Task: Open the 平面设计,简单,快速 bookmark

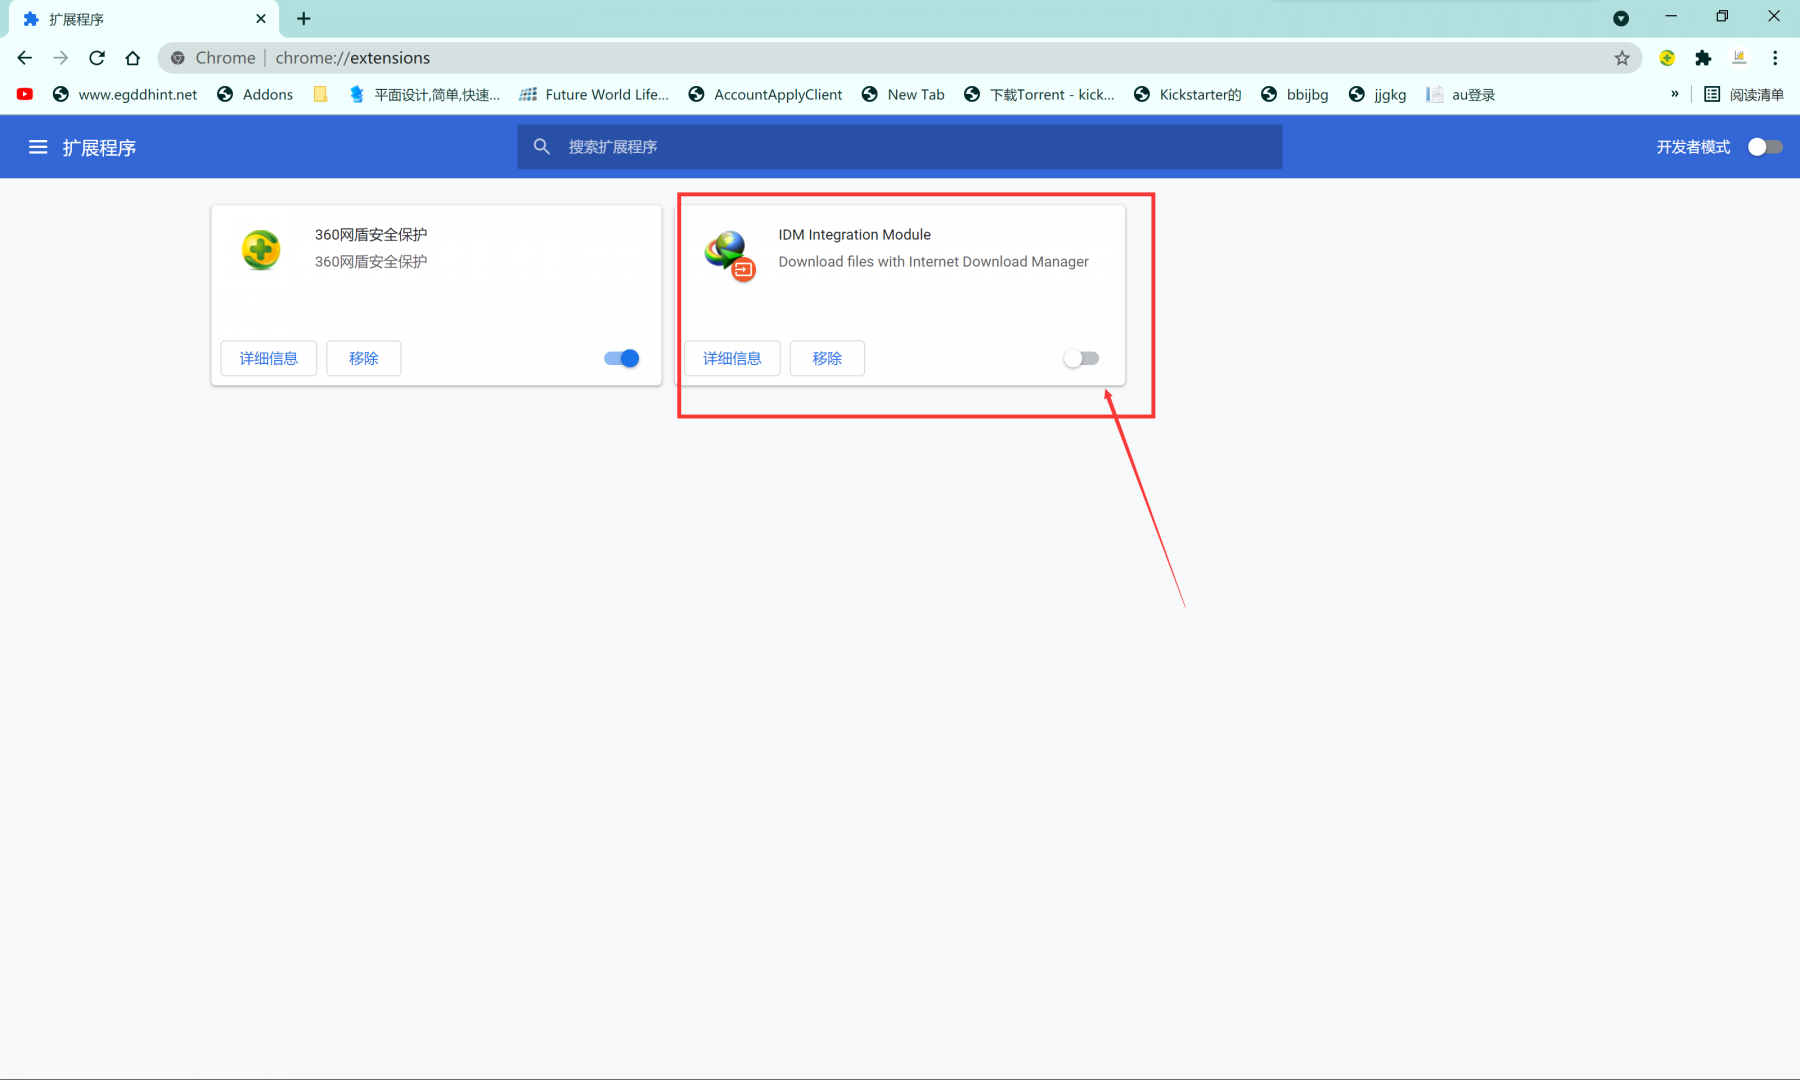Action: pyautogui.click(x=424, y=94)
